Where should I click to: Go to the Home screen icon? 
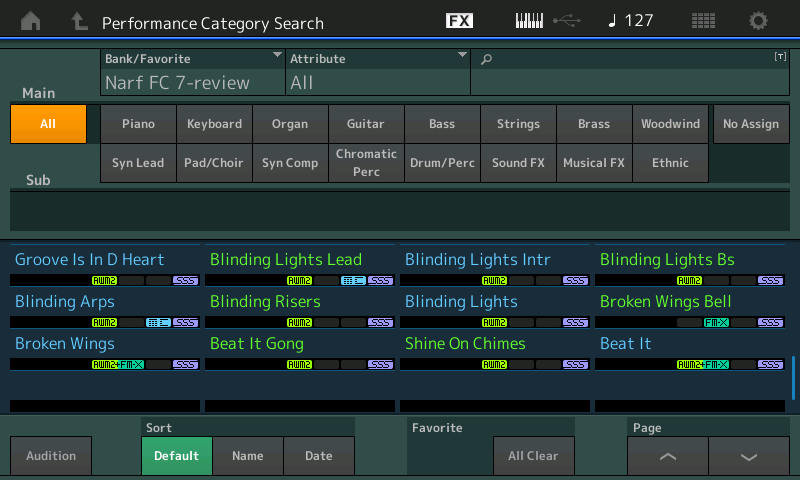tap(31, 21)
